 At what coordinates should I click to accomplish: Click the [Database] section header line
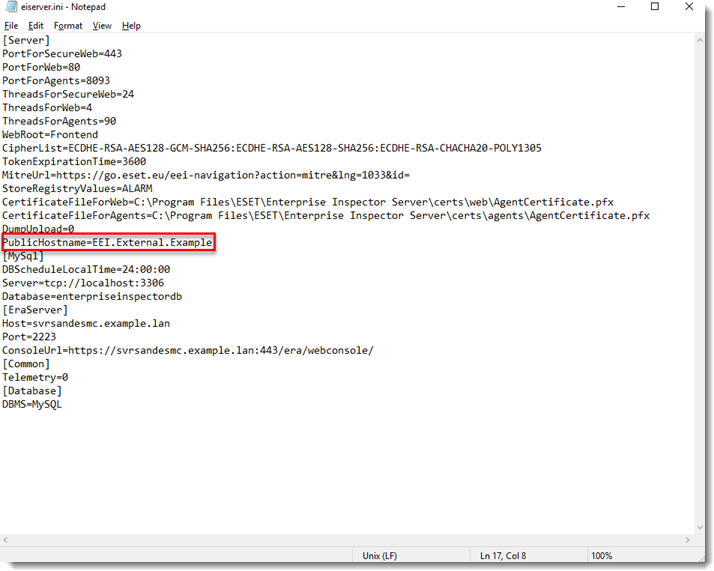(32, 391)
